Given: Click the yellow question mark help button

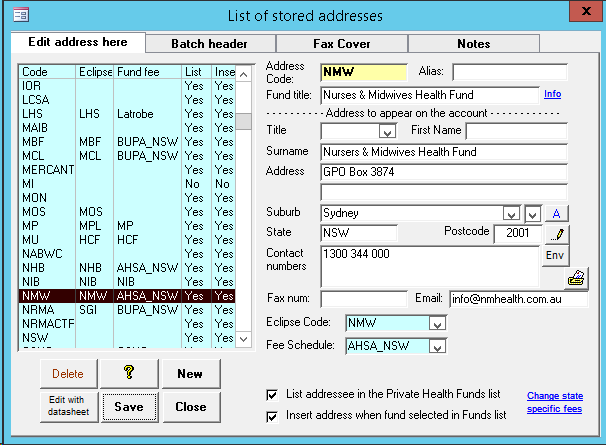Looking at the screenshot, I should (129, 373).
